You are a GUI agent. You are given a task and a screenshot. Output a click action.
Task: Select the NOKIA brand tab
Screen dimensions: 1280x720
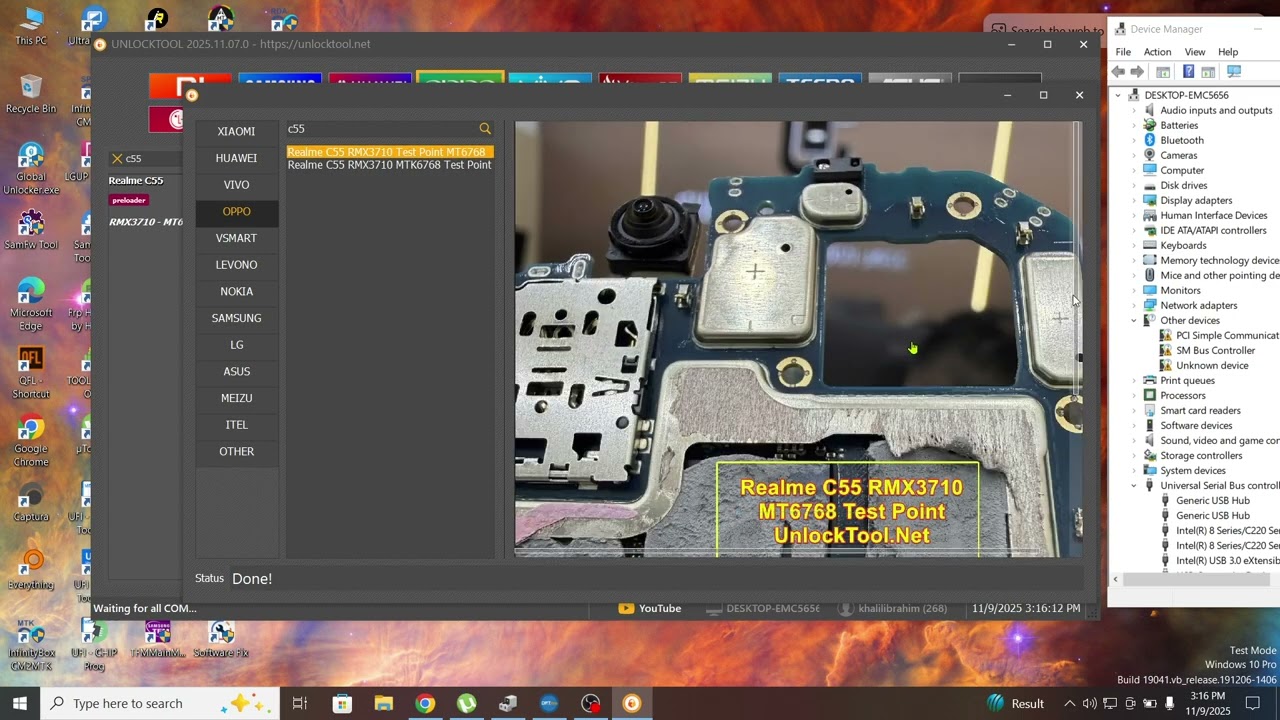[237, 292]
